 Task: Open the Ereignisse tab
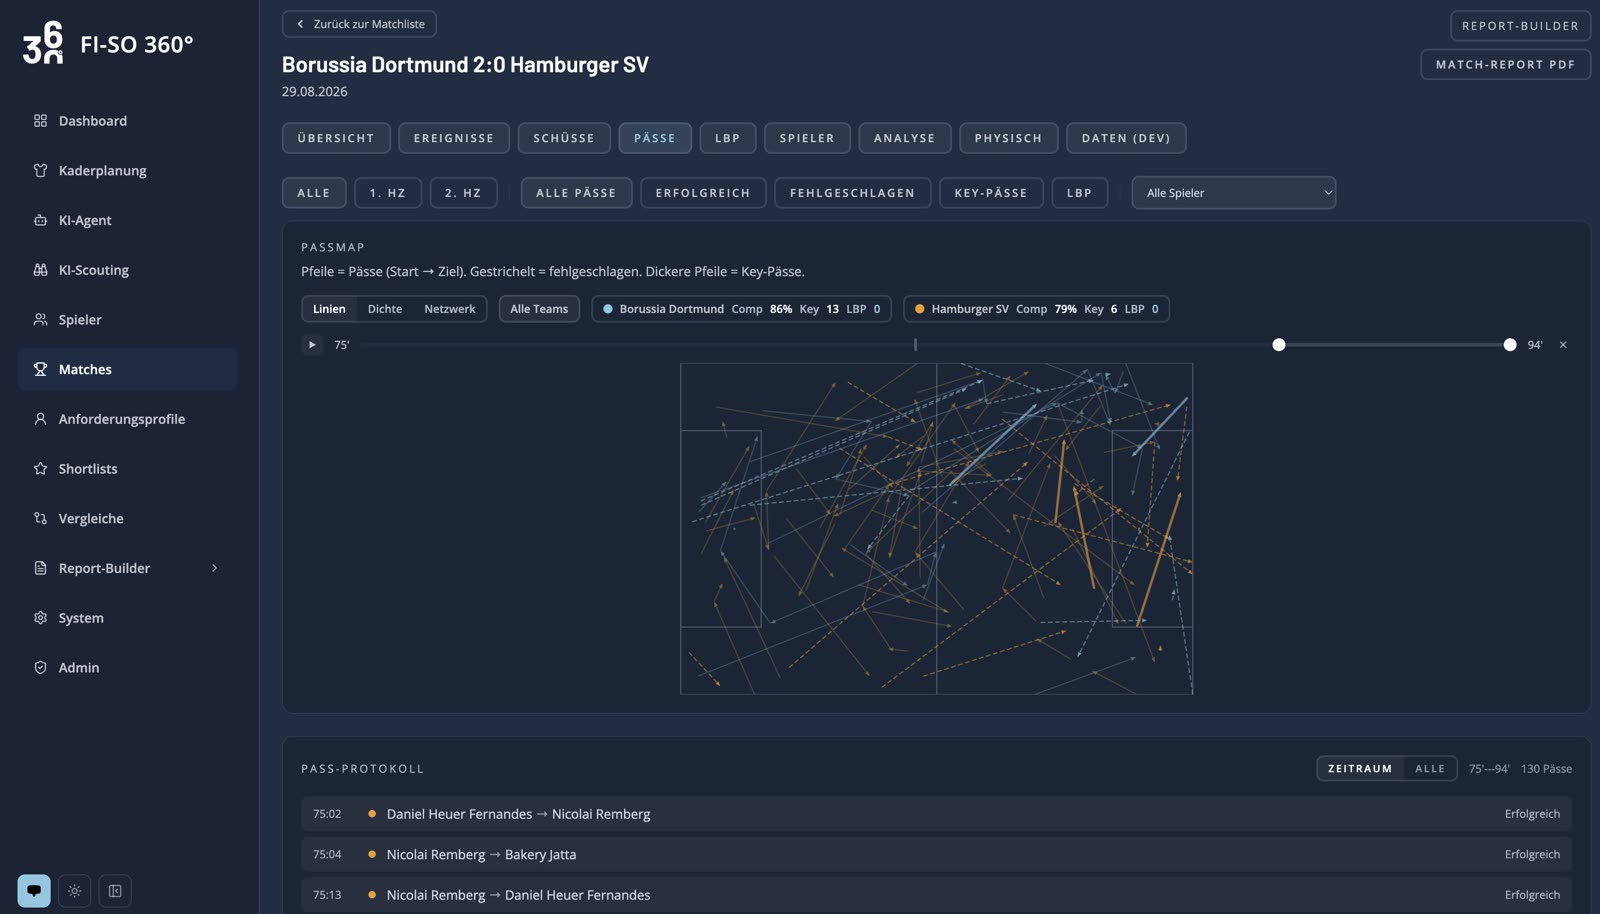454,138
